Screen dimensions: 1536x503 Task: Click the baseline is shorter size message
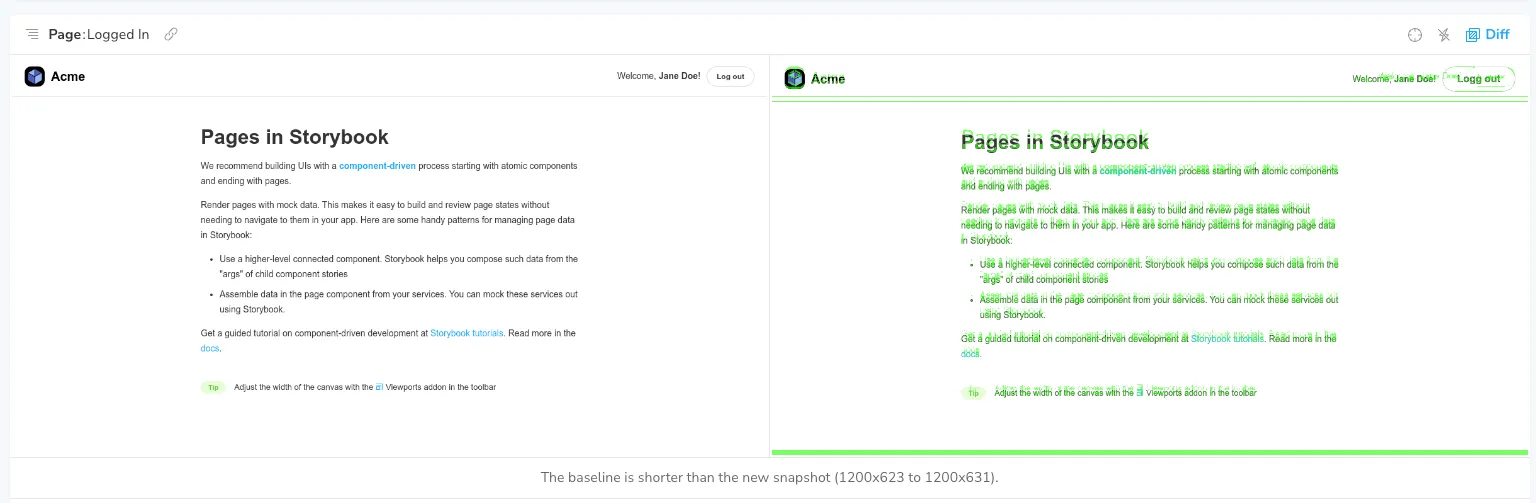[768, 478]
